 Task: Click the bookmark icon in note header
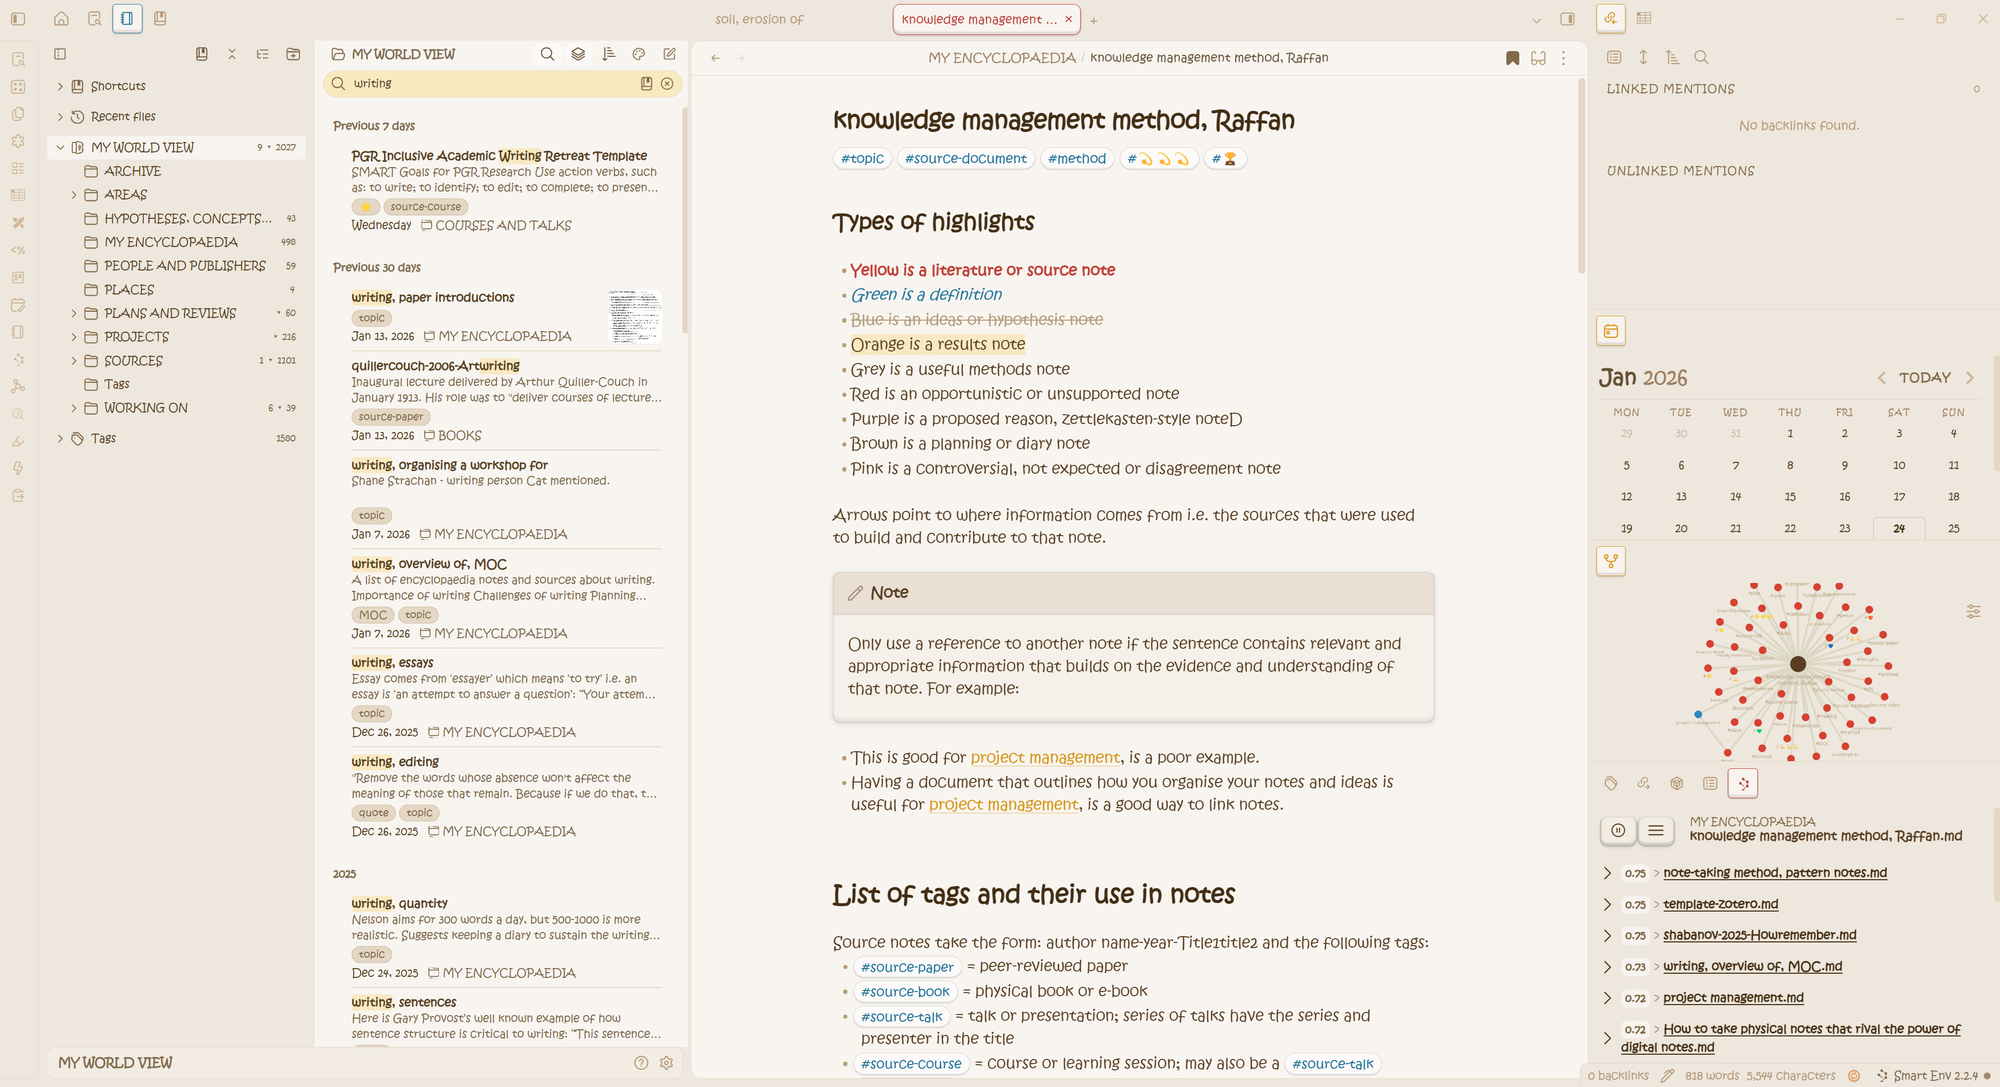click(1512, 58)
